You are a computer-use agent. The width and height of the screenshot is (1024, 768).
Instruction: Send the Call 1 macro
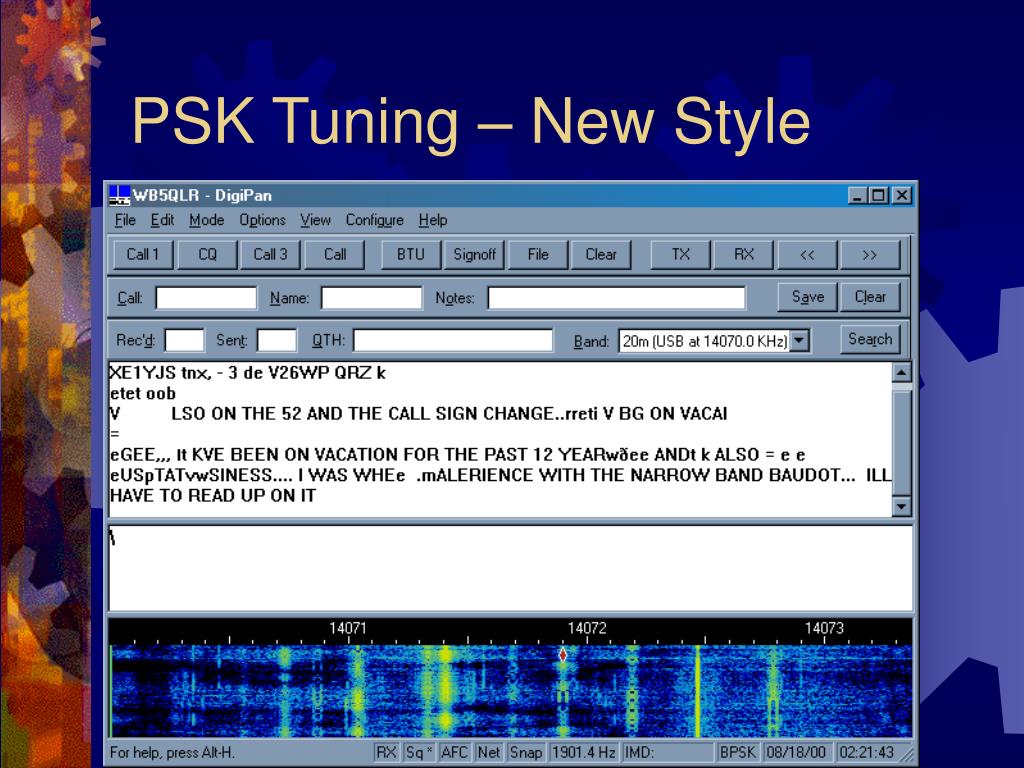[x=143, y=255]
